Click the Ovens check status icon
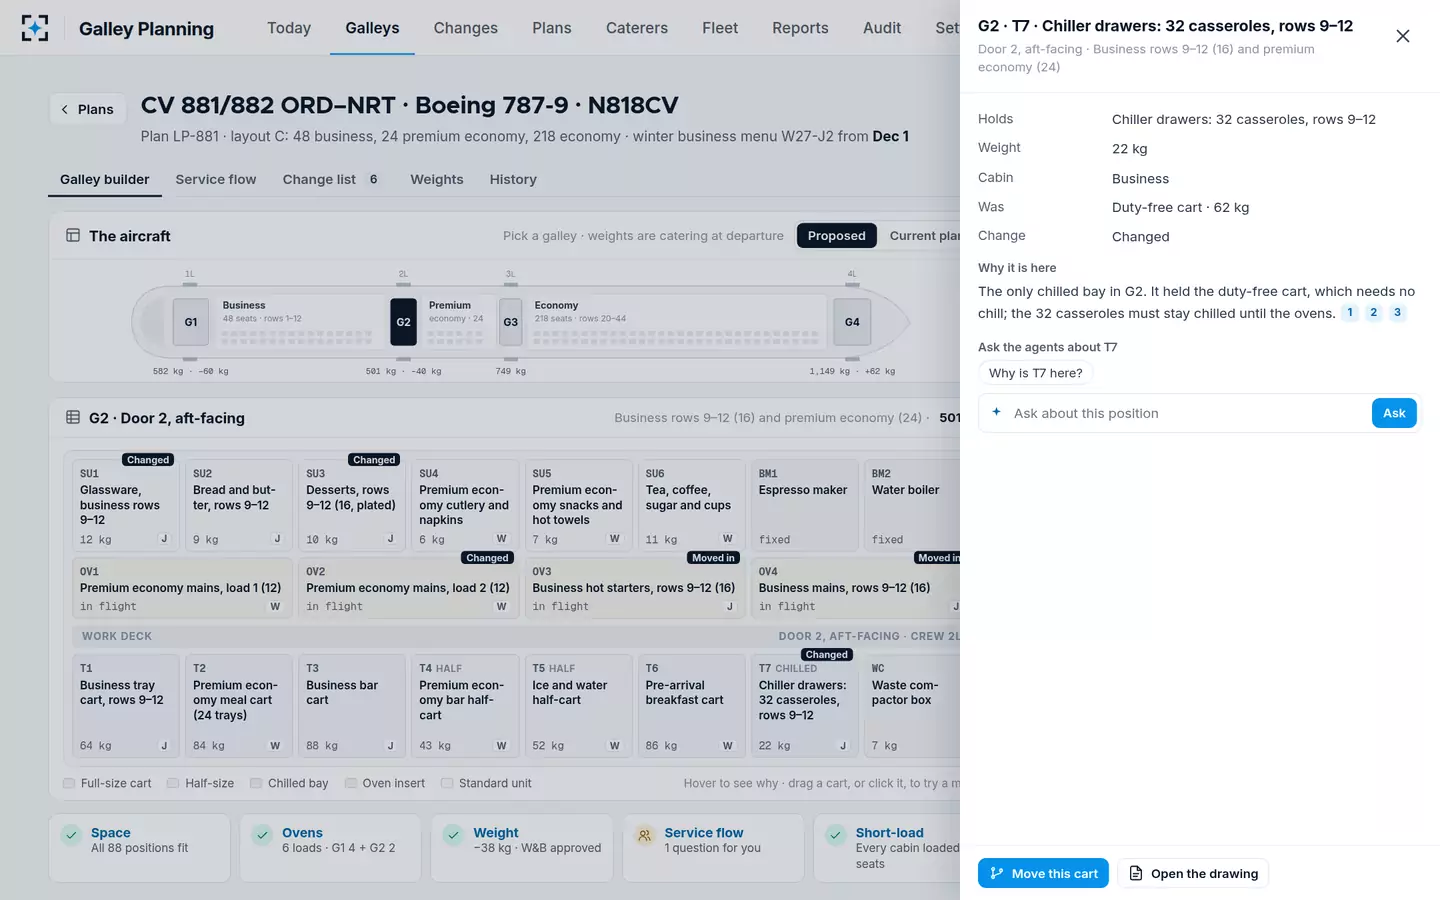Viewport: 1440px width, 900px height. tap(262, 835)
